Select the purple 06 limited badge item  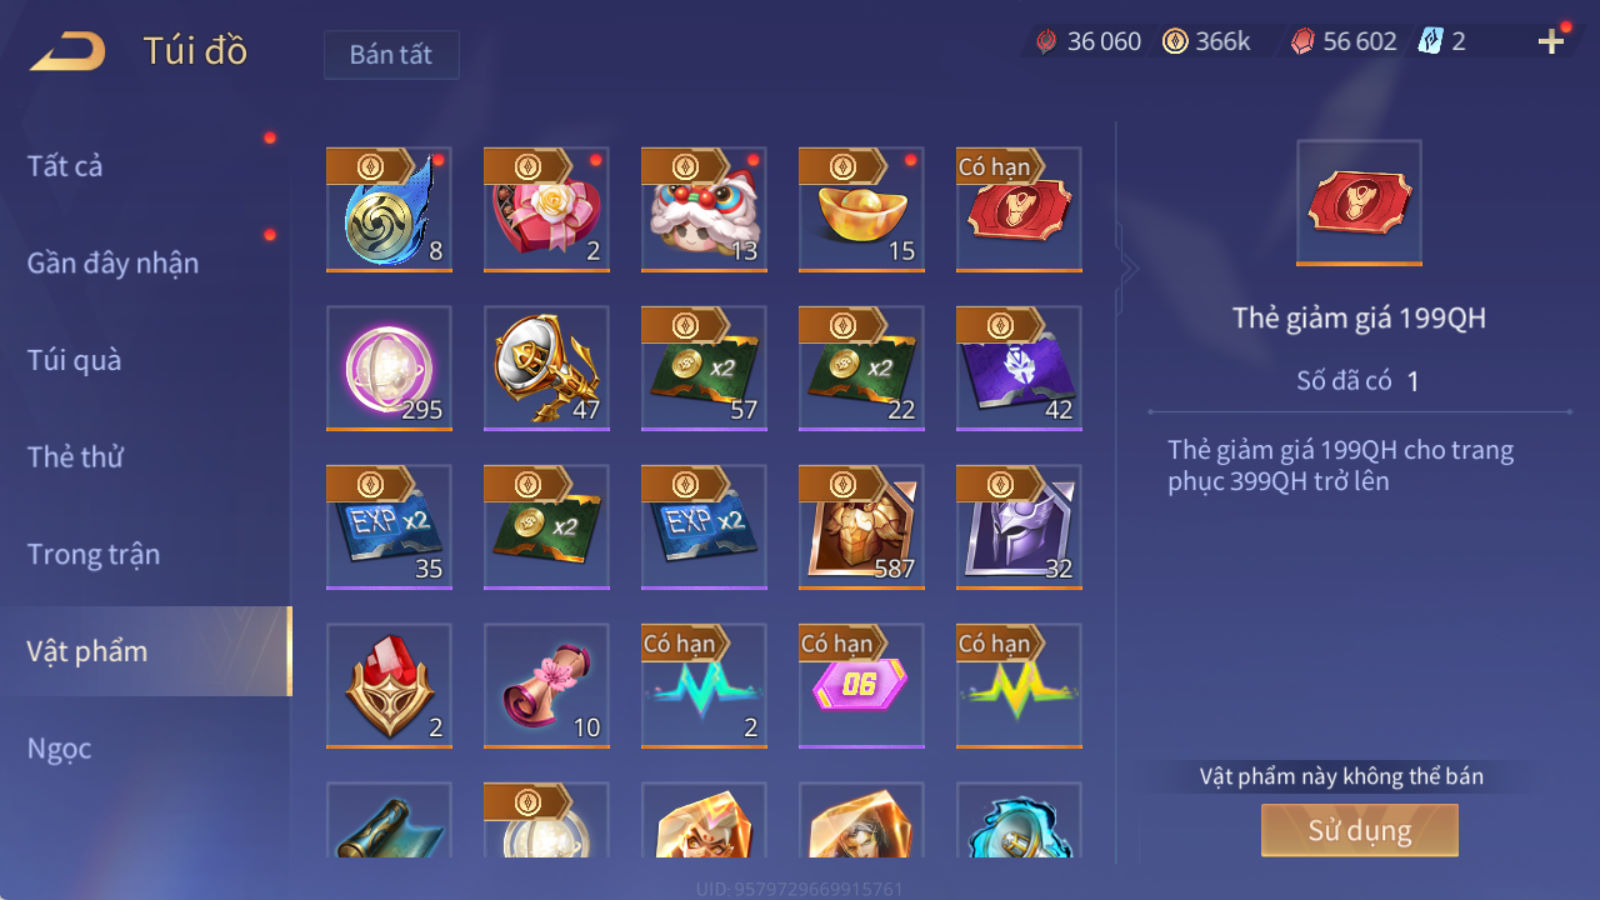(861, 686)
